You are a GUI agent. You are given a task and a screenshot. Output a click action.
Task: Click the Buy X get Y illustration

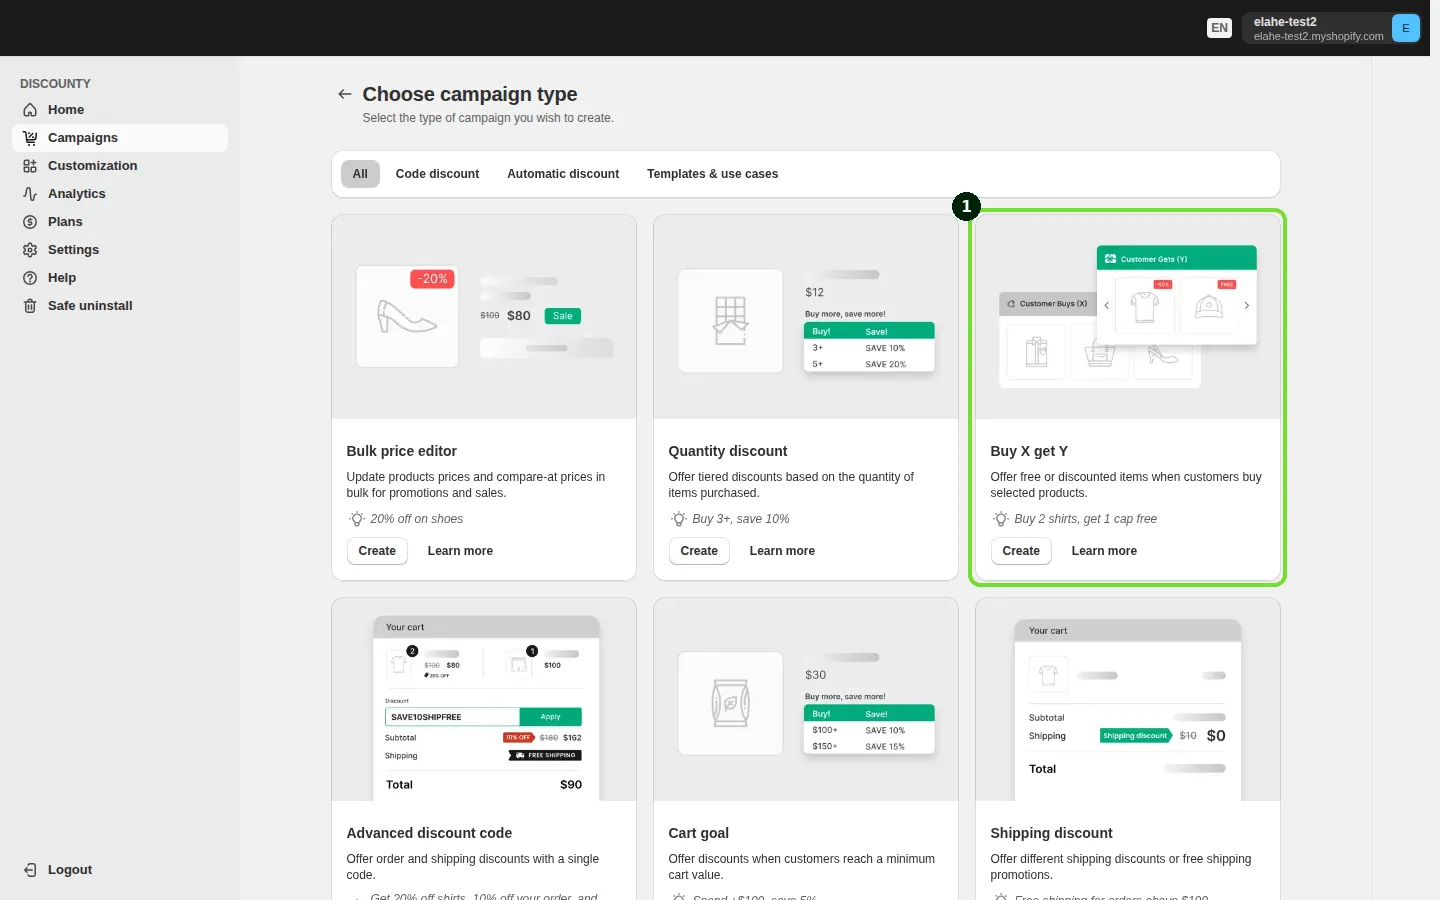1128,317
